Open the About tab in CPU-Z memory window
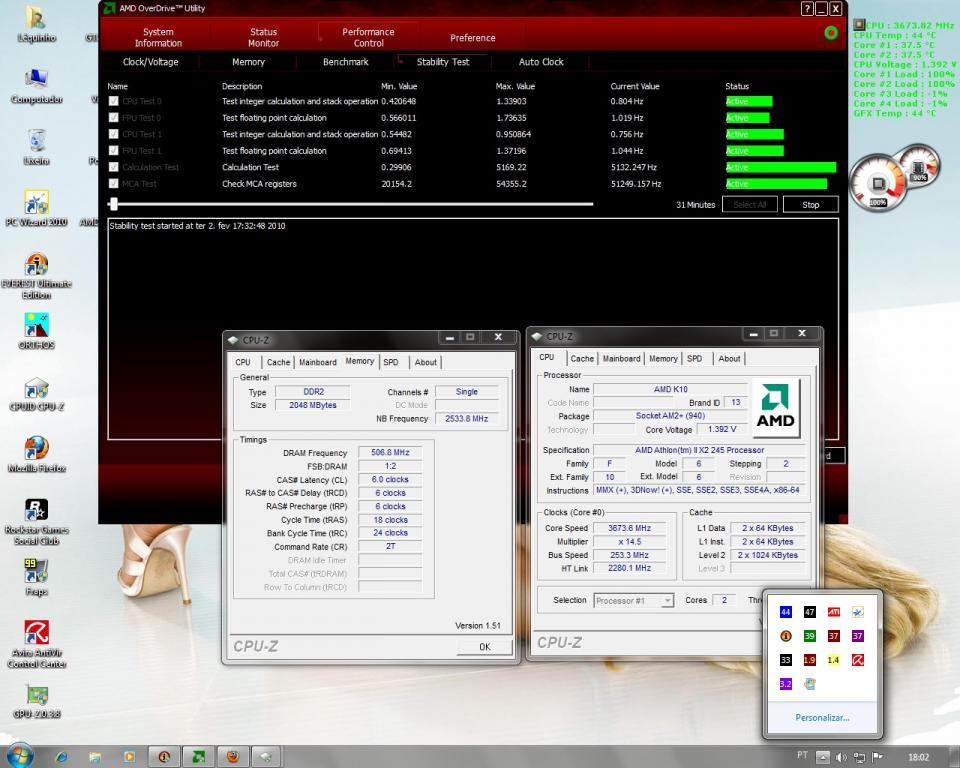The width and height of the screenshot is (960, 768). (x=426, y=362)
